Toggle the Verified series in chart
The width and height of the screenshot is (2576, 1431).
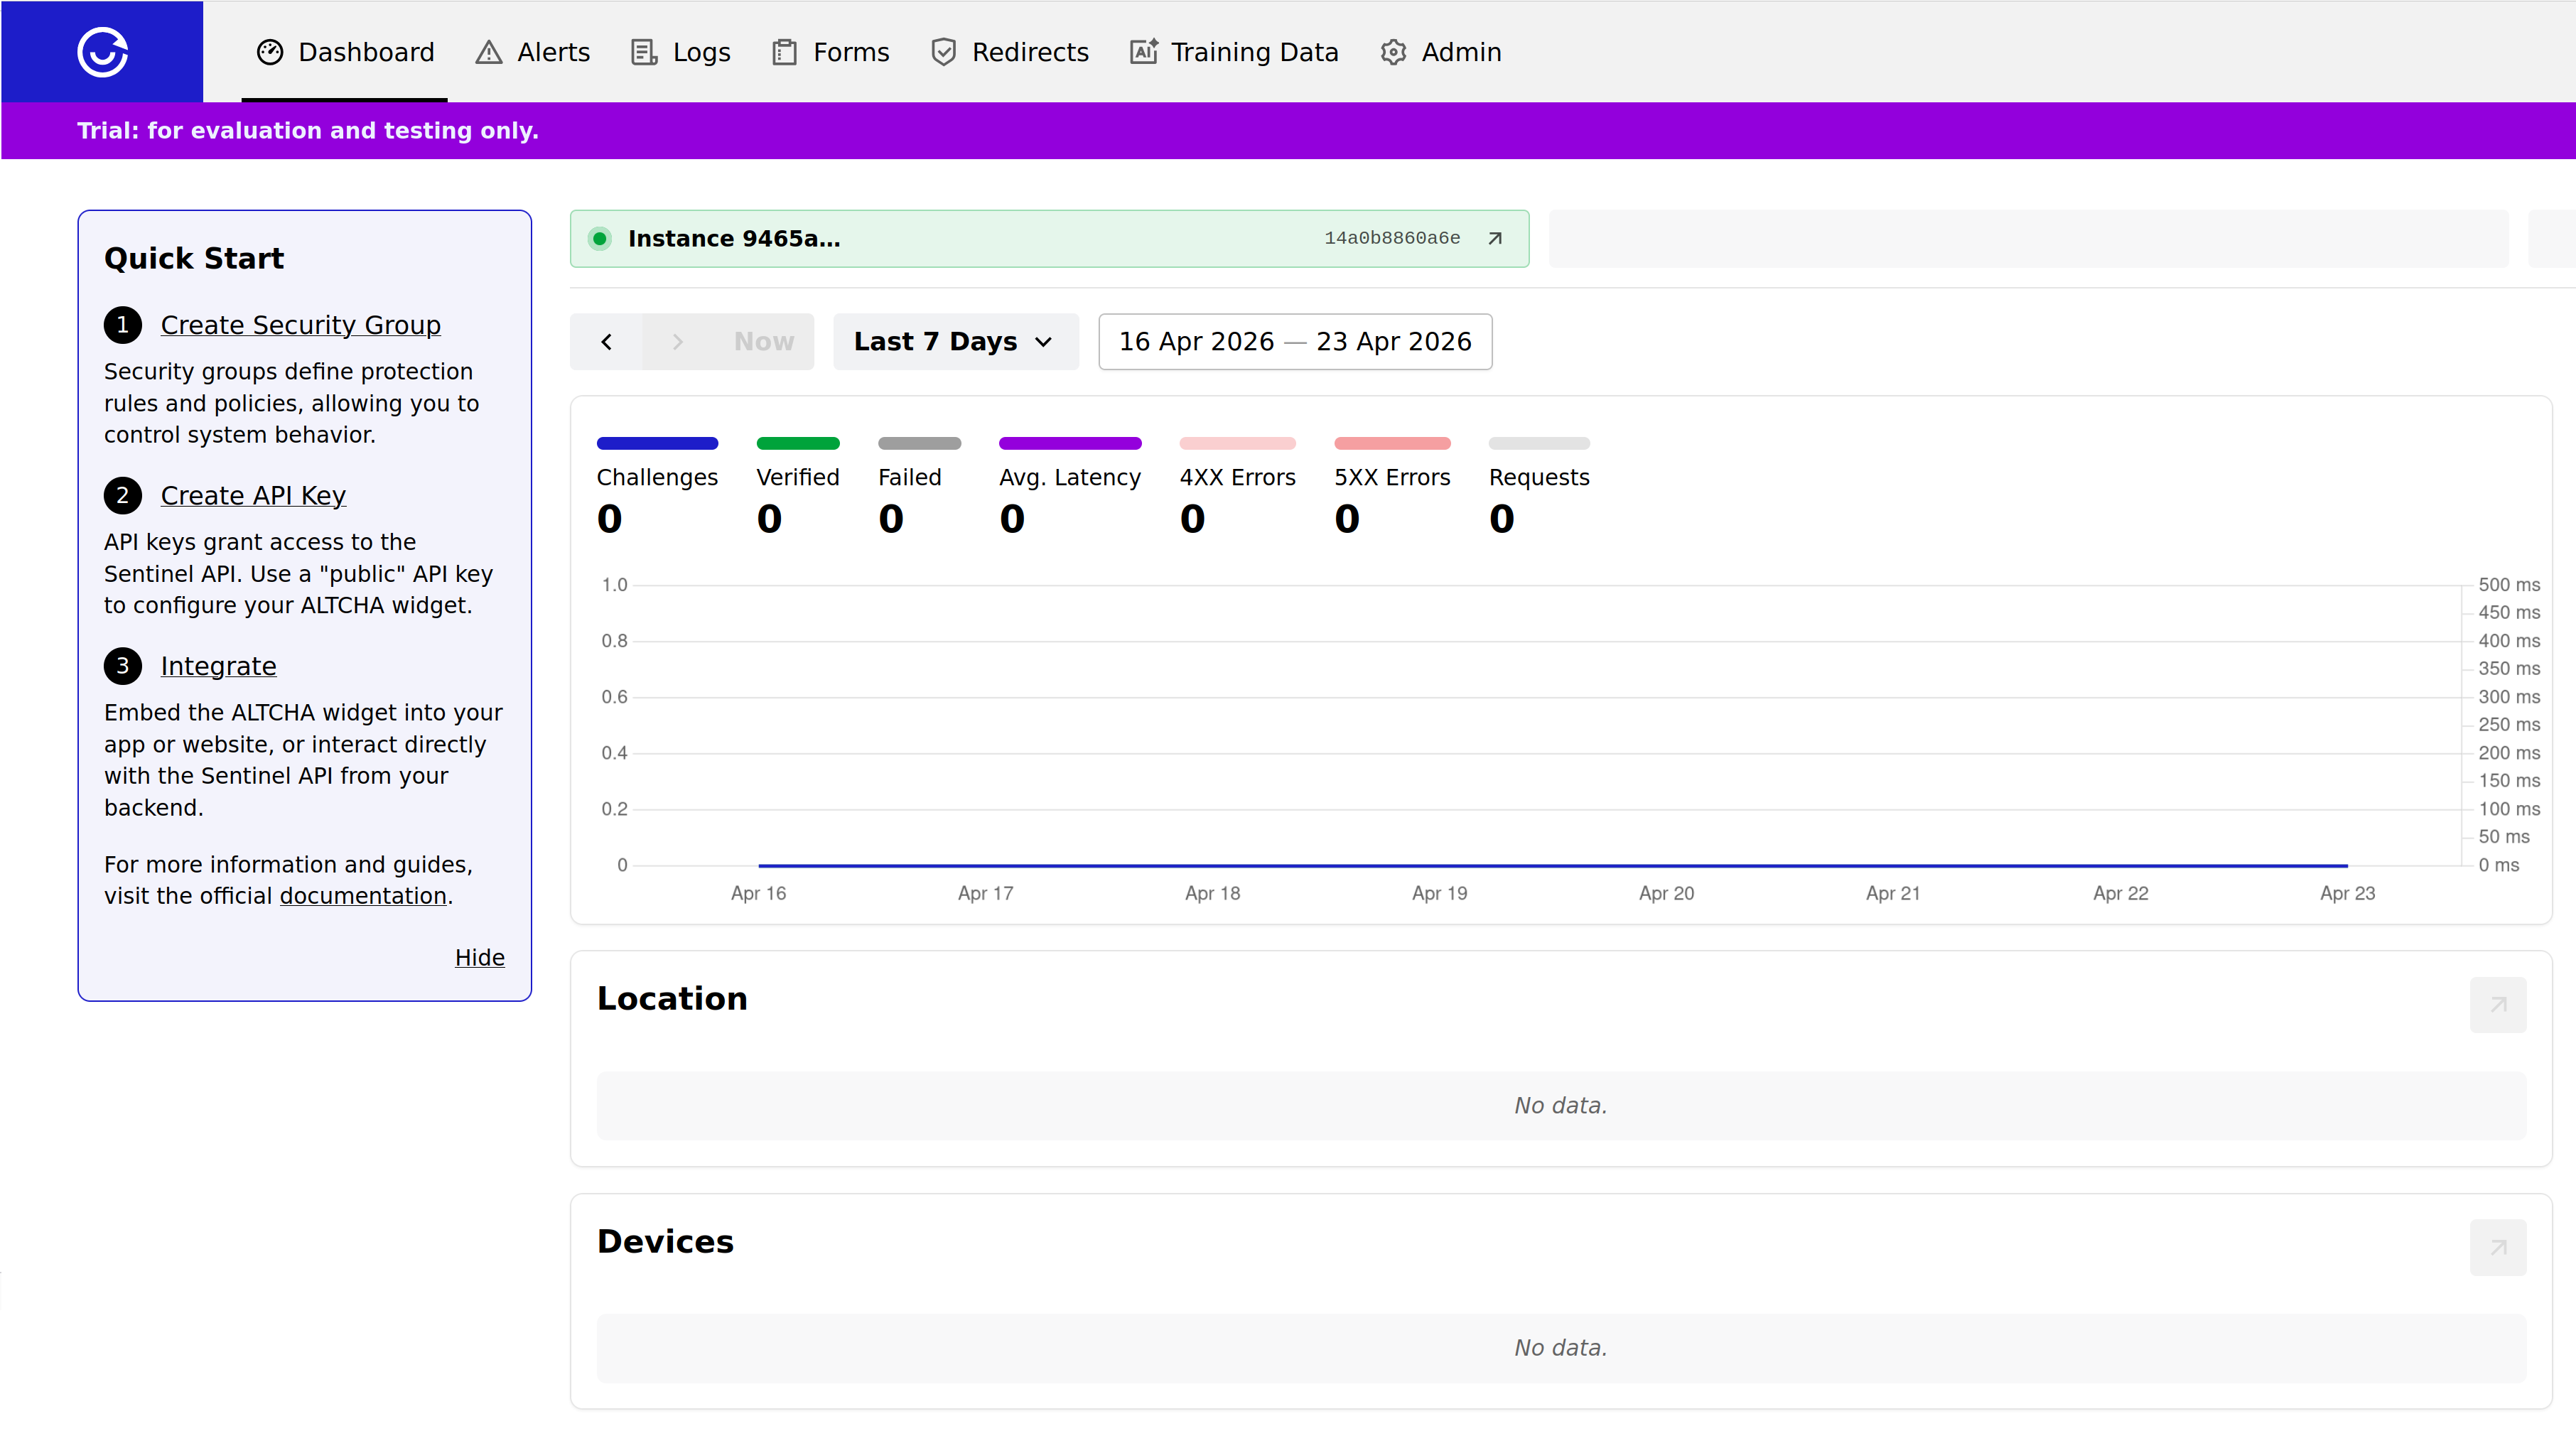point(797,477)
